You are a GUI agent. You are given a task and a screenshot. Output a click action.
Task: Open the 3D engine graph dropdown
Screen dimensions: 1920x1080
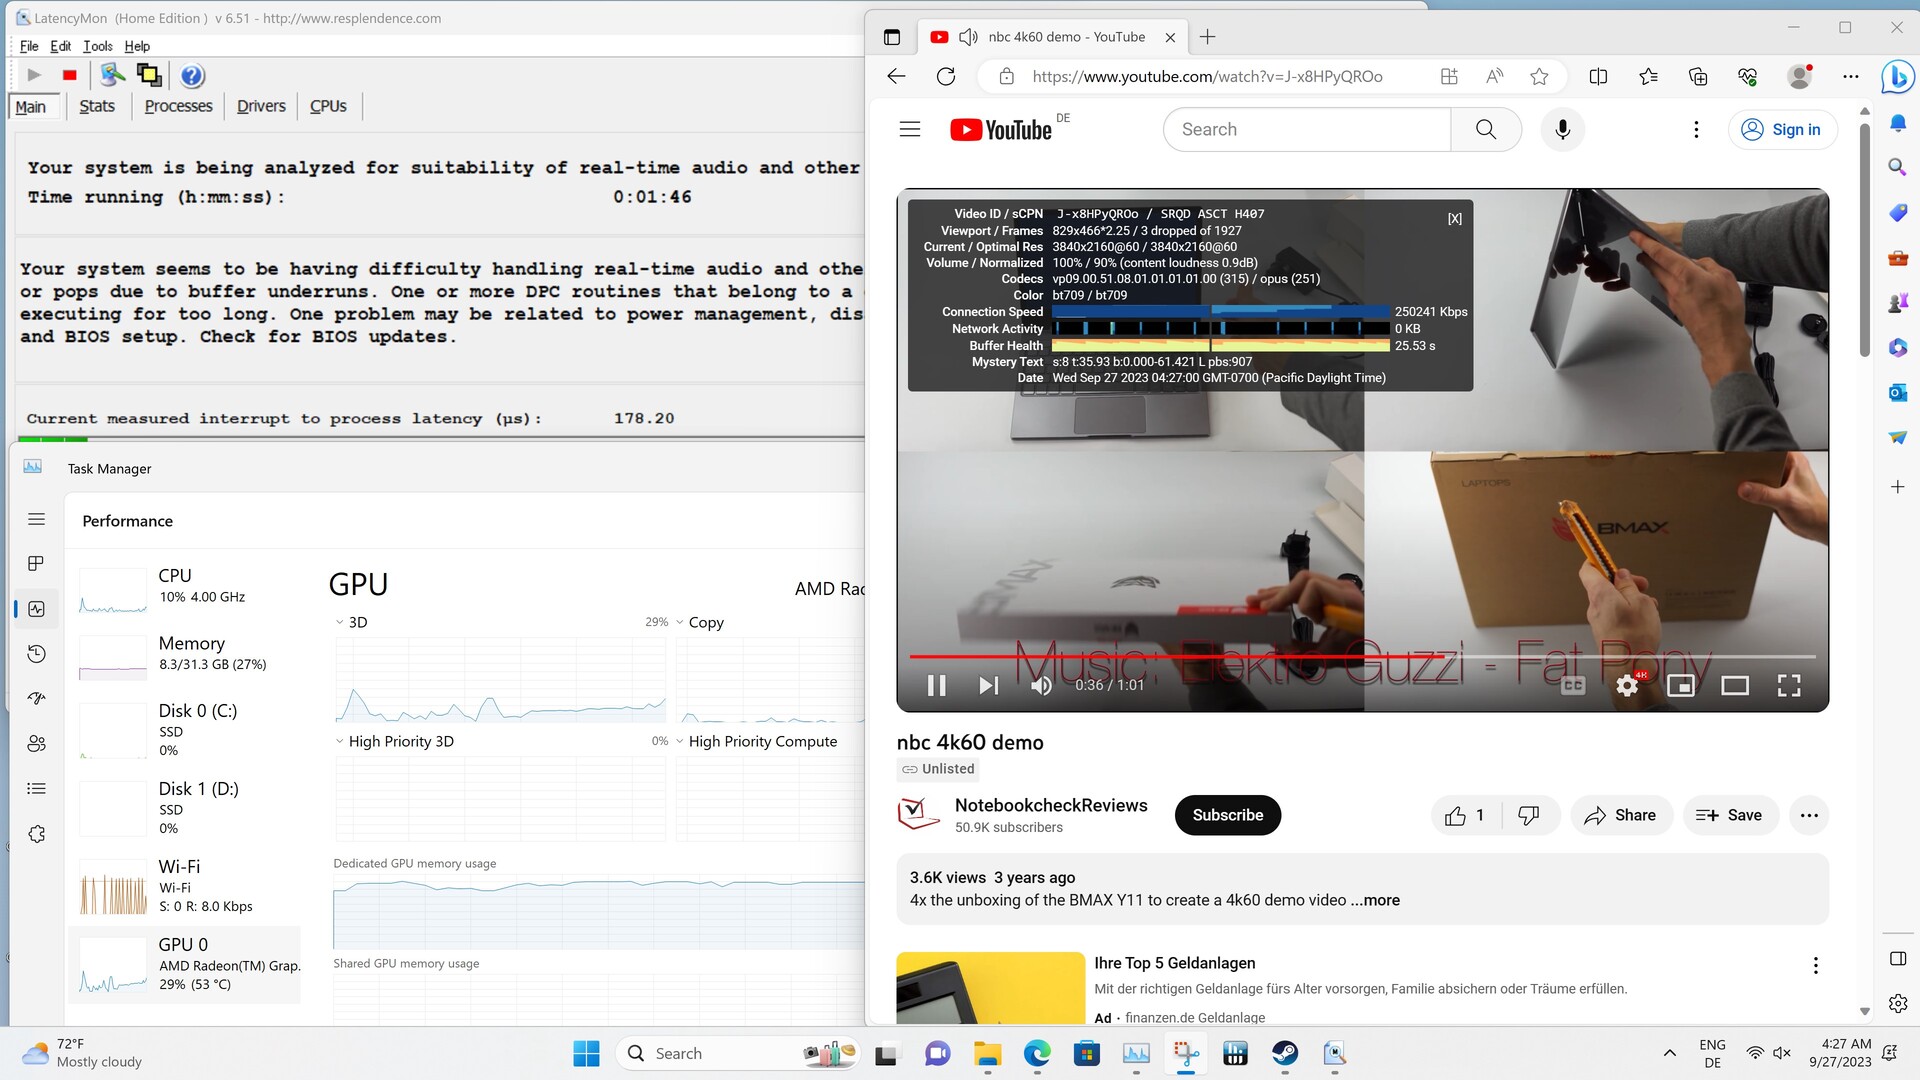[x=340, y=622]
